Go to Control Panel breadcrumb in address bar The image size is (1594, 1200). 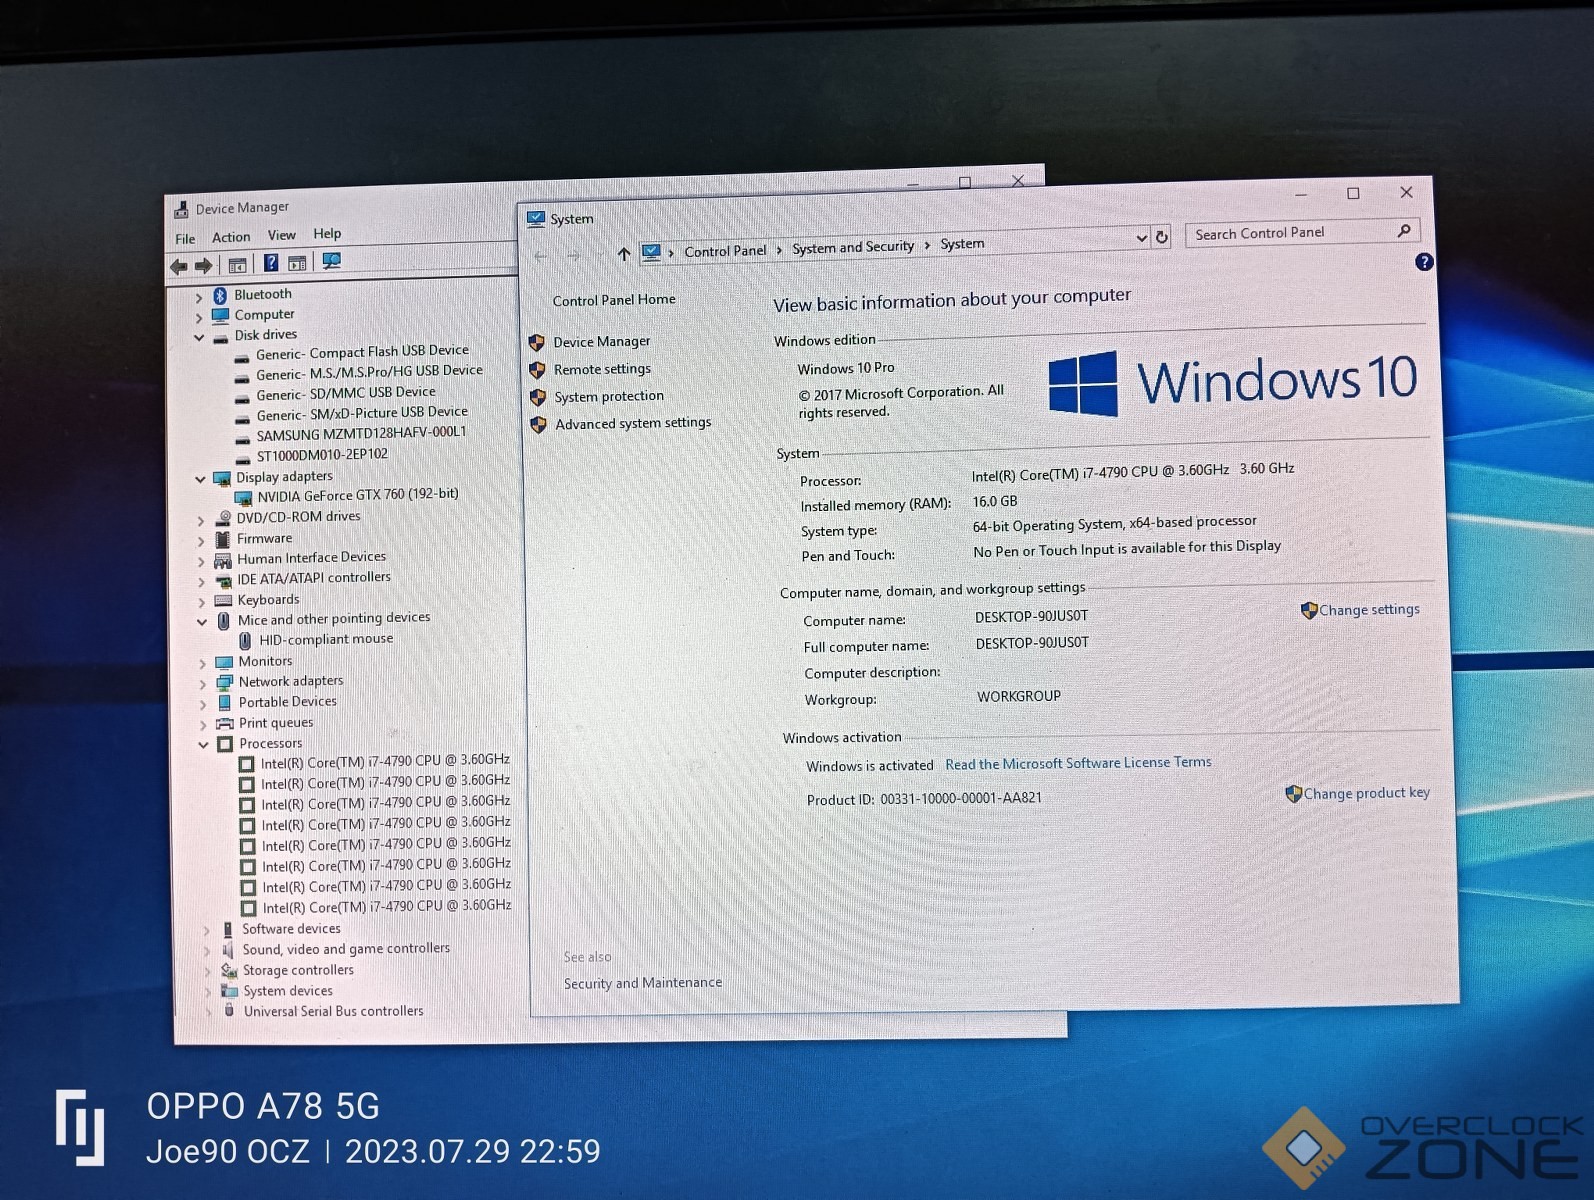725,251
